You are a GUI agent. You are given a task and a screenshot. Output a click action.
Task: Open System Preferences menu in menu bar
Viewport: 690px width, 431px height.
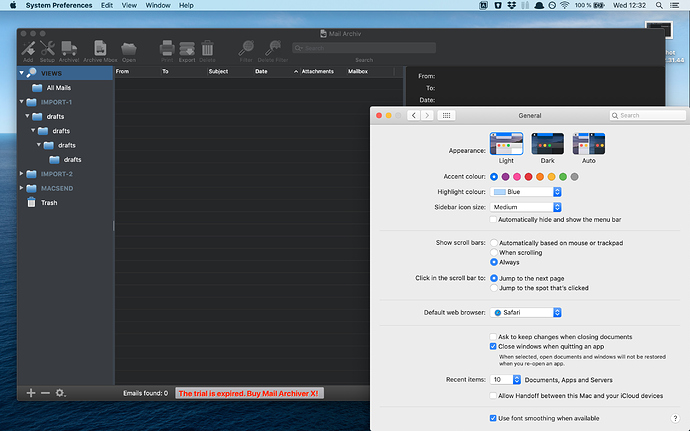[59, 5]
